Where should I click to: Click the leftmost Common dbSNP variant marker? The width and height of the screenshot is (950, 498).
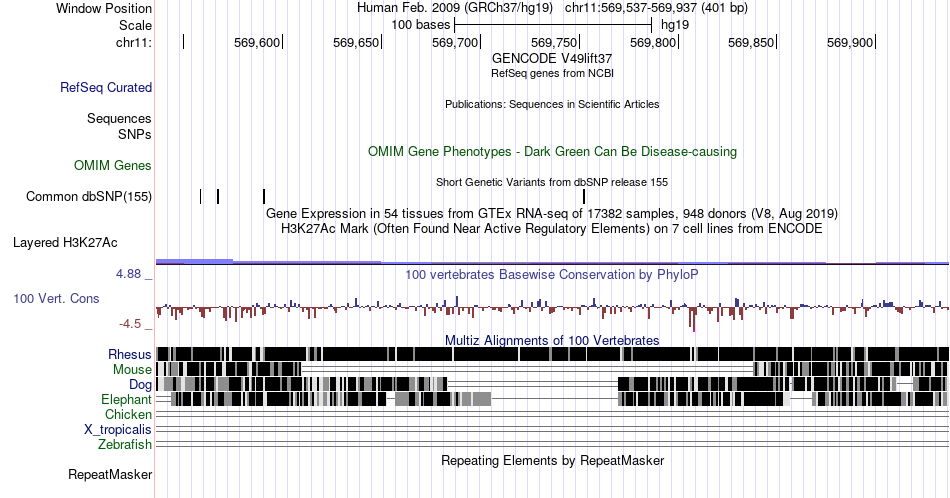tap(201, 196)
